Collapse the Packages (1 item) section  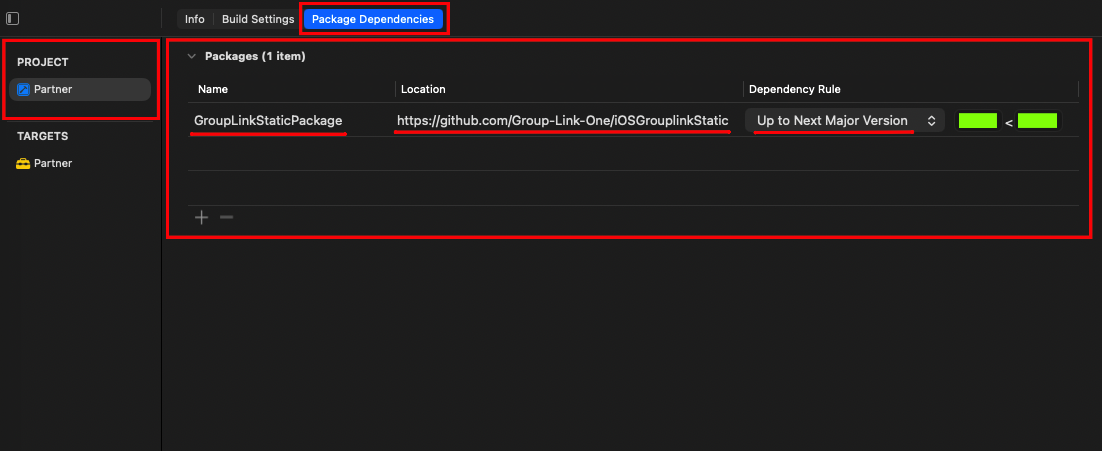tap(191, 56)
